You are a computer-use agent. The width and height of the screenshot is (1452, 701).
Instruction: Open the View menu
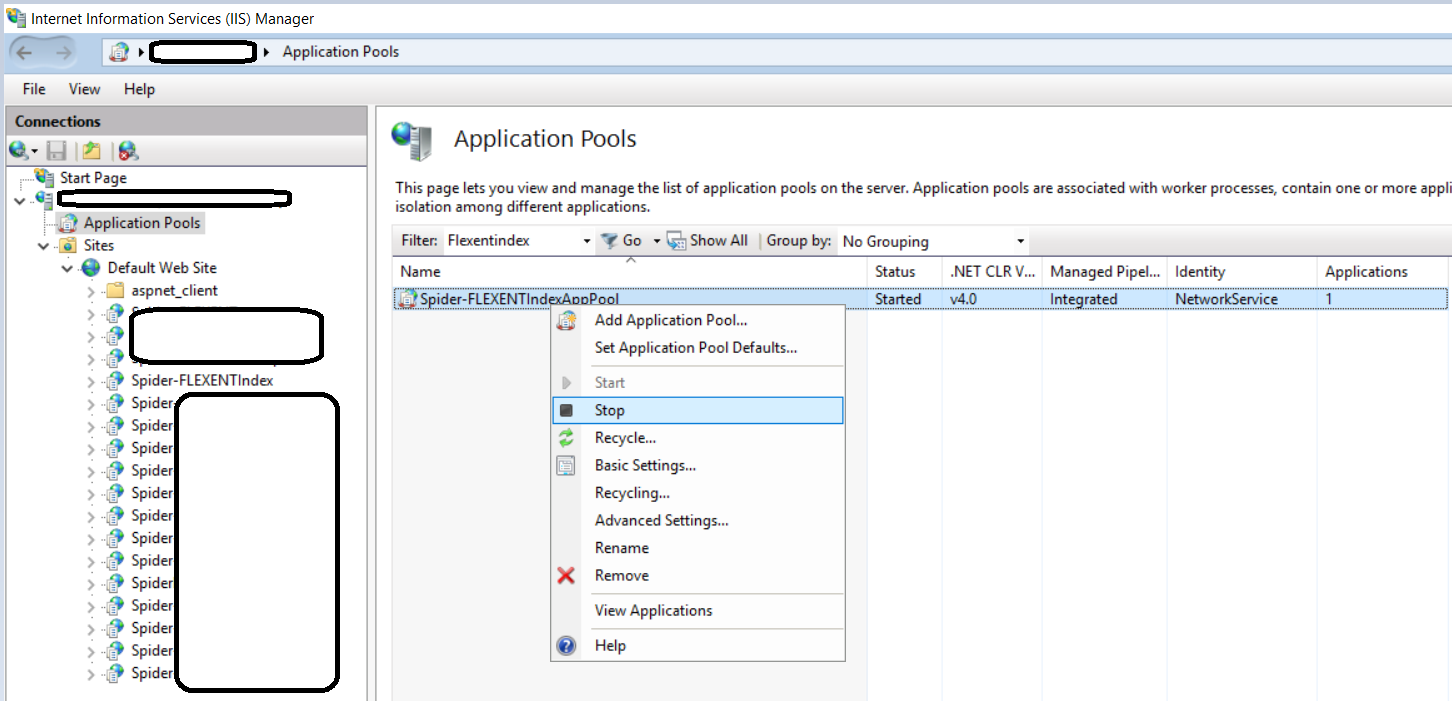pyautogui.click(x=85, y=89)
